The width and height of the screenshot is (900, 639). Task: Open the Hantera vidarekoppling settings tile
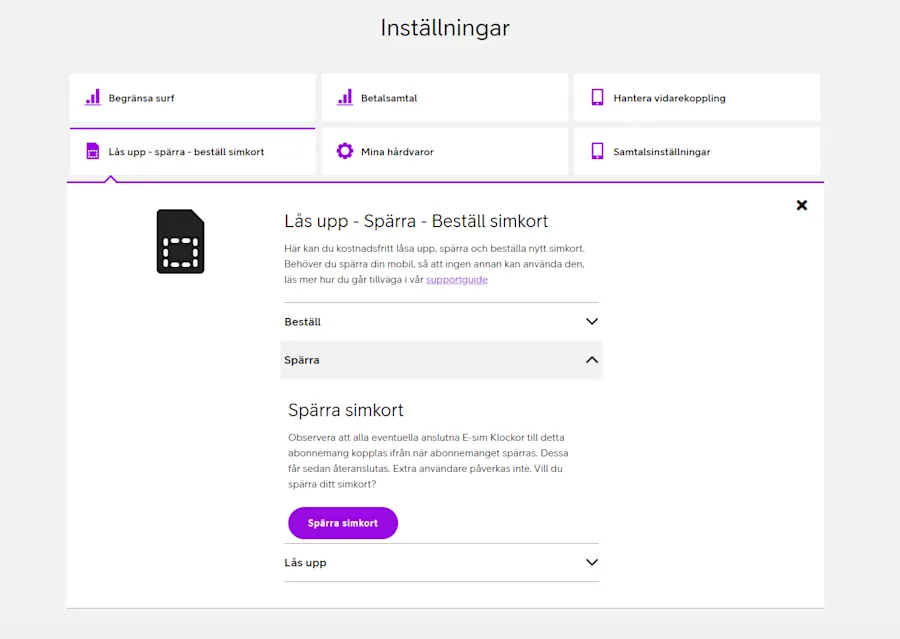pos(697,97)
